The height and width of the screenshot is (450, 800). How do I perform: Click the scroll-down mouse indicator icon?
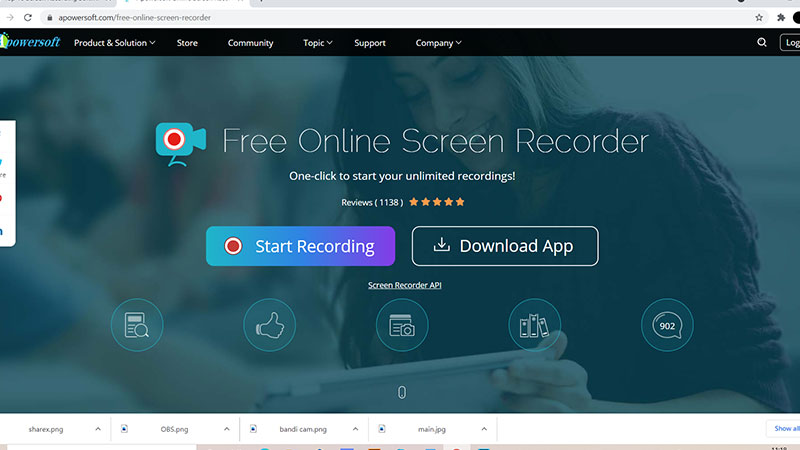pyautogui.click(x=402, y=392)
